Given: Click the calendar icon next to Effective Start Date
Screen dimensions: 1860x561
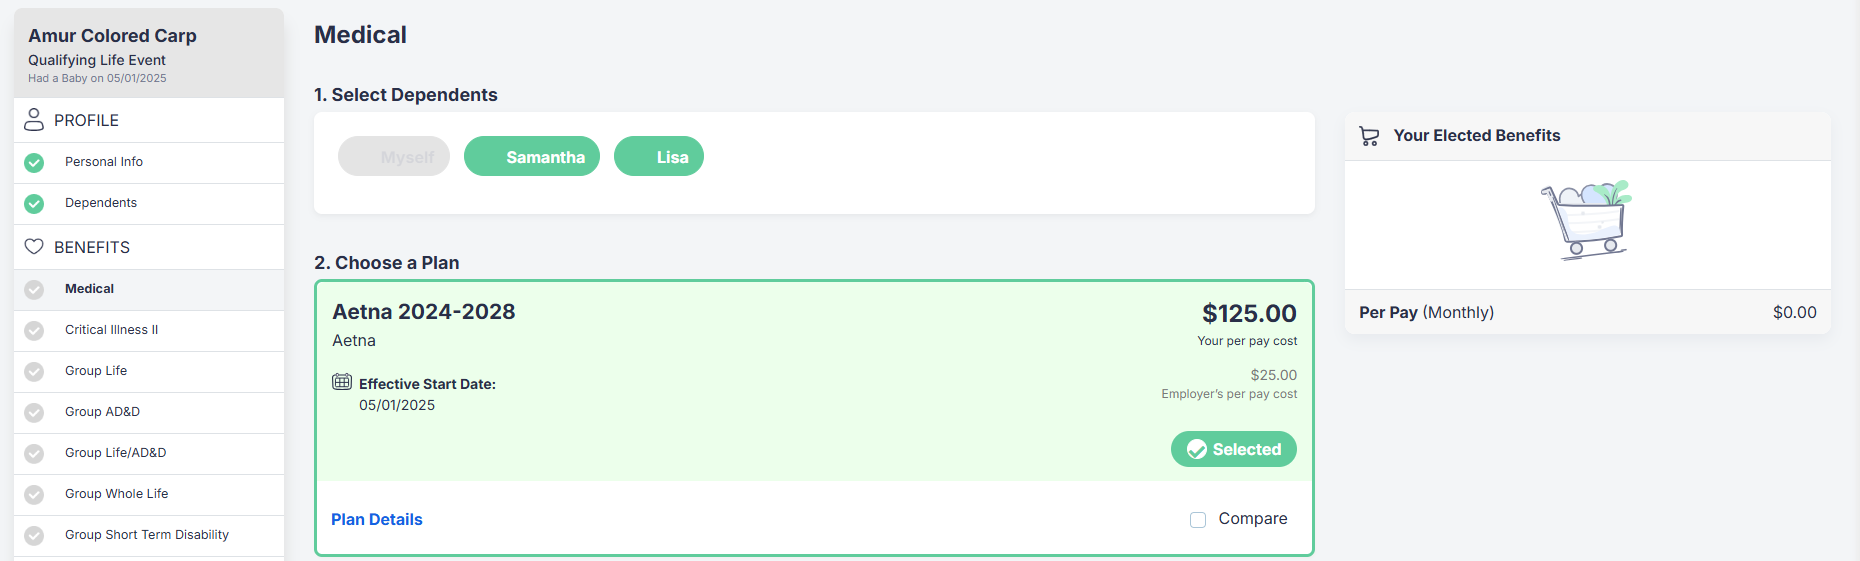Looking at the screenshot, I should (342, 382).
